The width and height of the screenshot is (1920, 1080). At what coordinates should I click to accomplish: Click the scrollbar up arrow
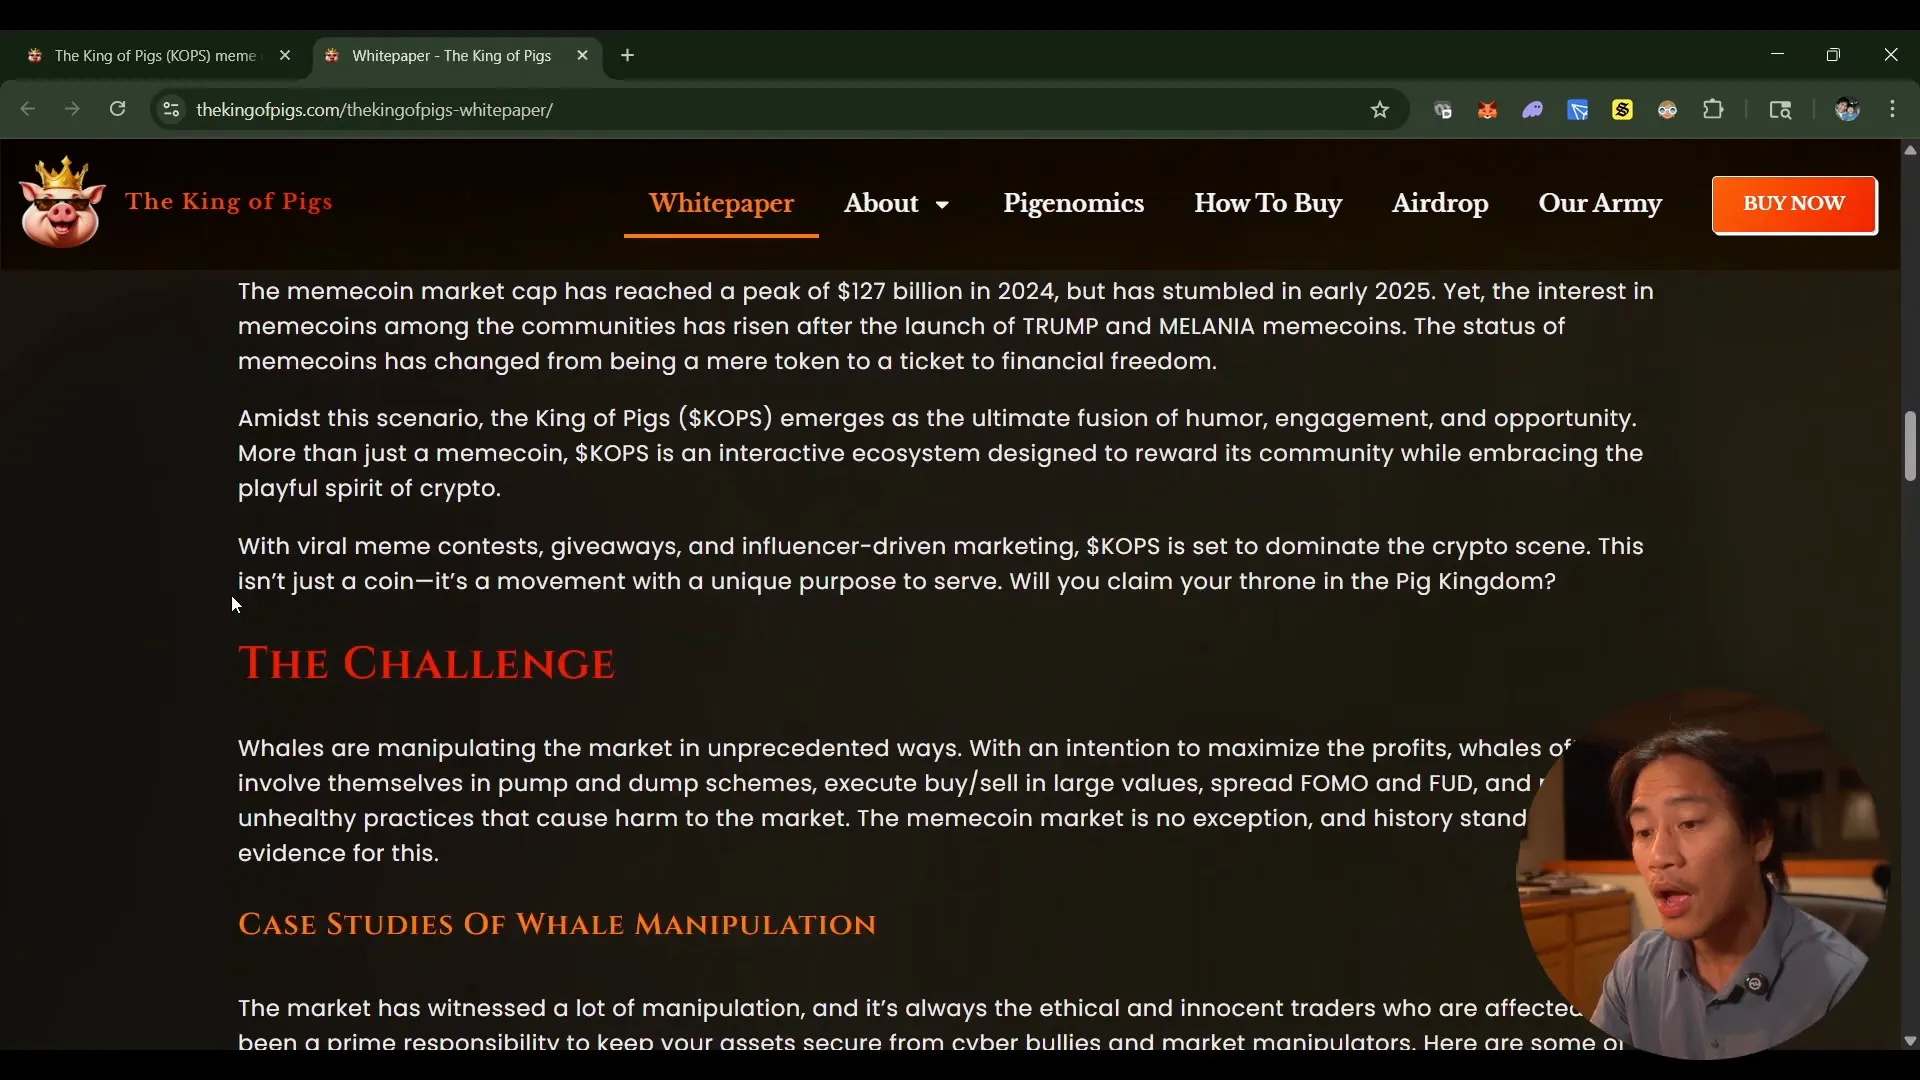[1910, 150]
